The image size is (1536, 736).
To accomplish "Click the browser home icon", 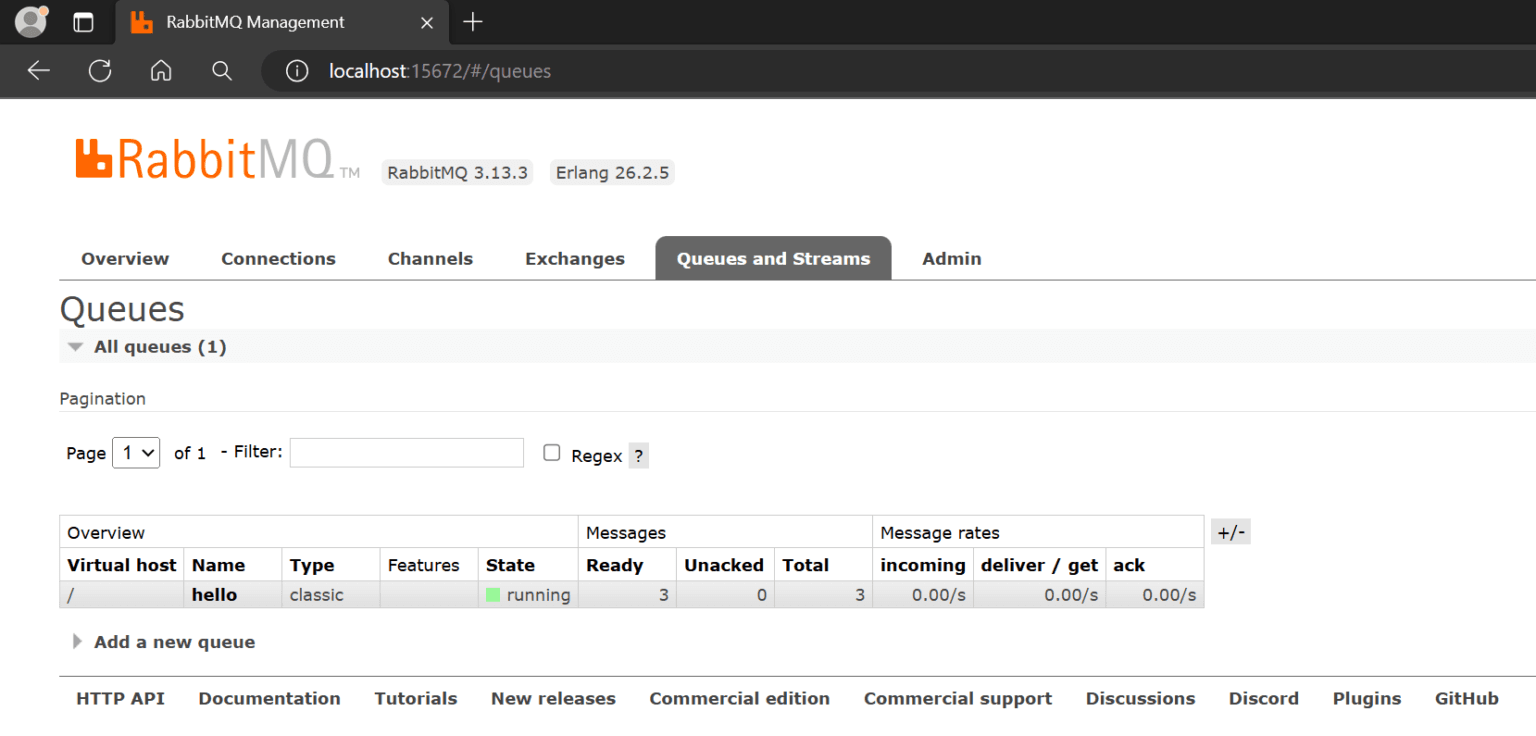I will pyautogui.click(x=161, y=71).
